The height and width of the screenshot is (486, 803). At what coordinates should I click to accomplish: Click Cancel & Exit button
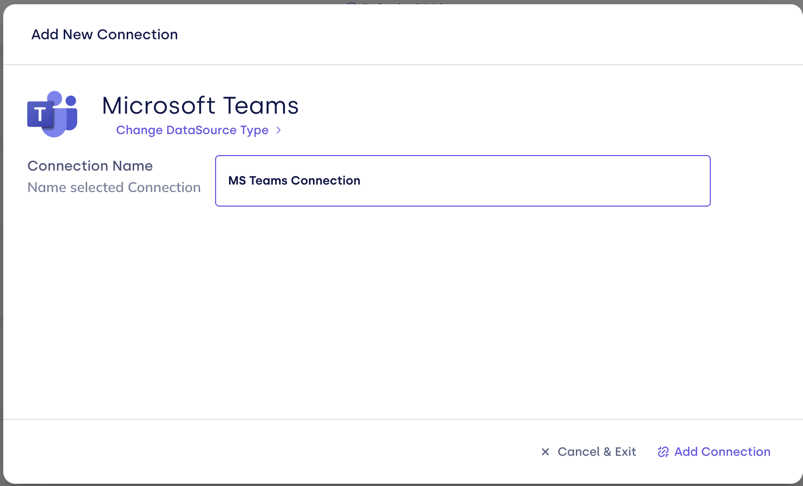(588, 452)
